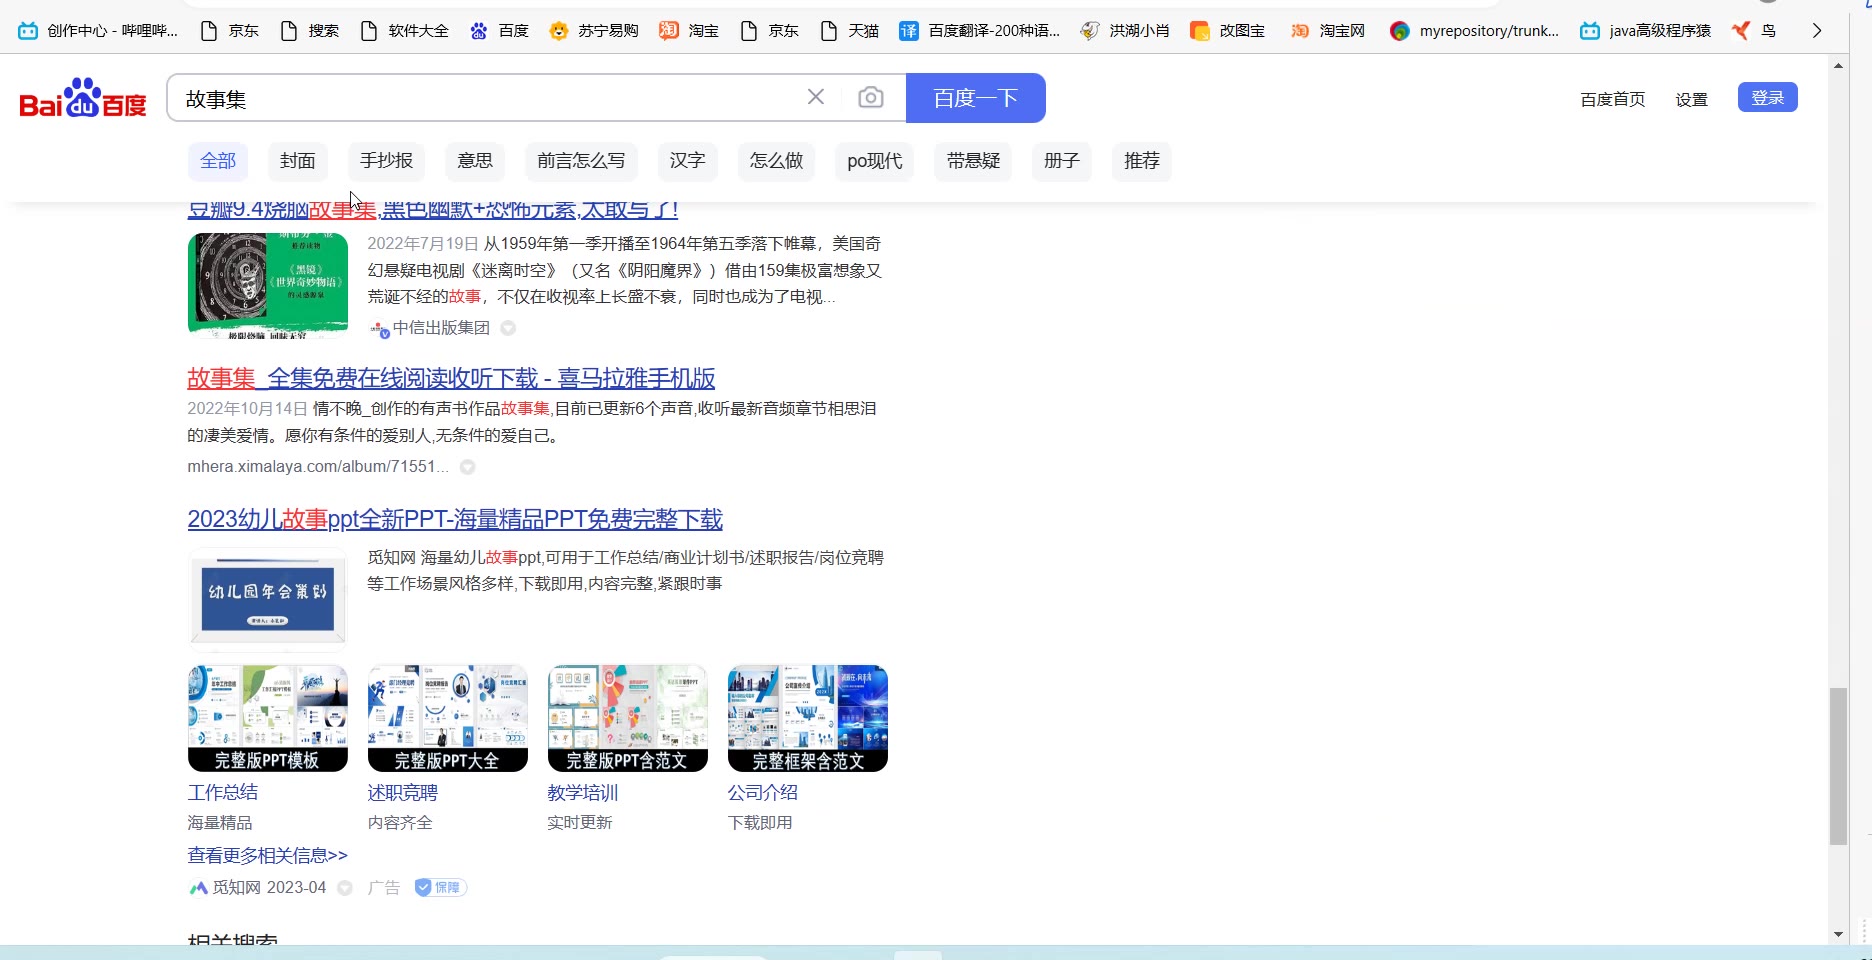The image size is (1872, 960).
Task: Open the 淘宝 bookmark
Action: (x=689, y=31)
